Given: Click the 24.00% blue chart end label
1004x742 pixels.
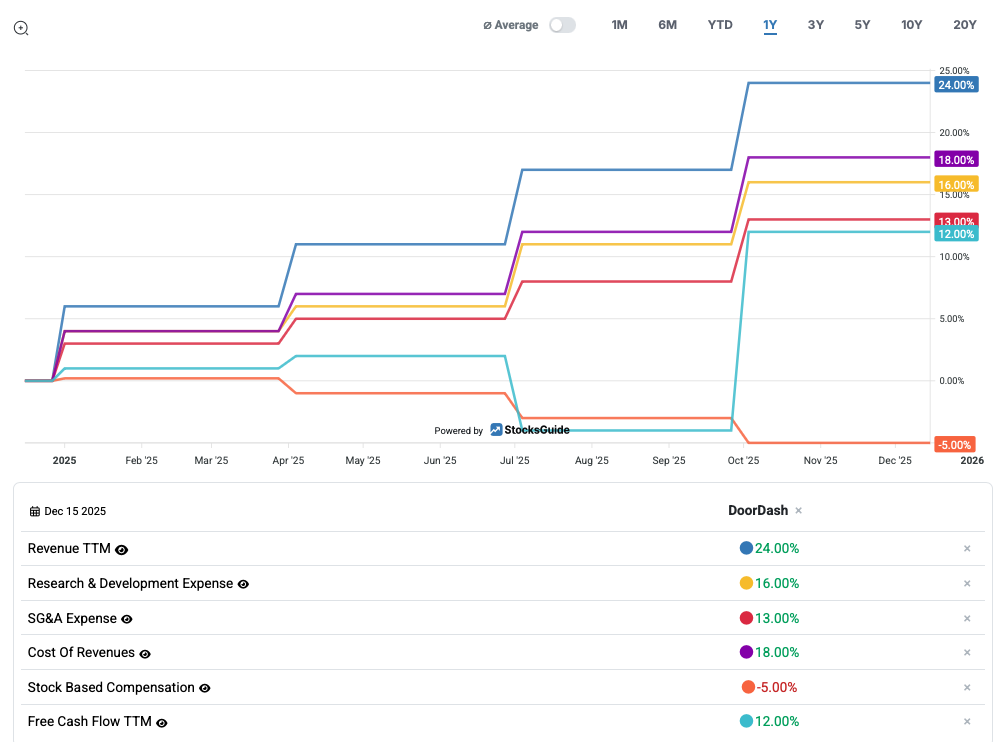Looking at the screenshot, I should [955, 85].
